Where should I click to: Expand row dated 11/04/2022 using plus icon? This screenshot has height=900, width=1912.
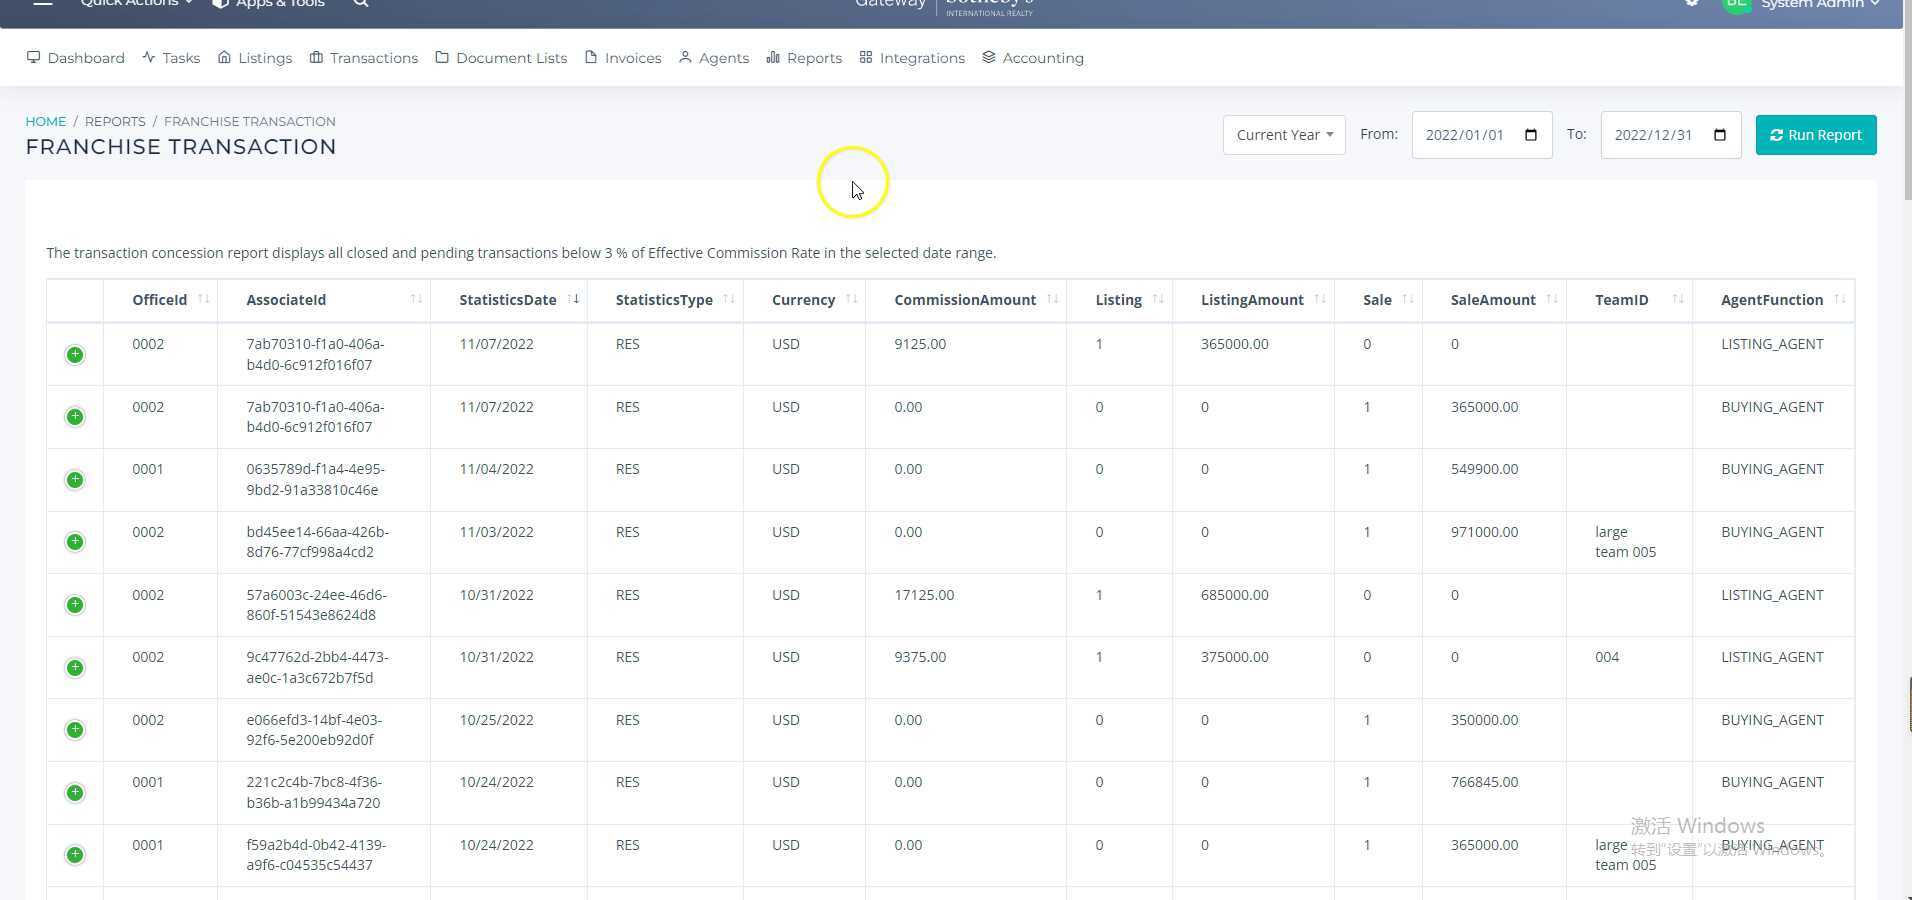point(75,480)
